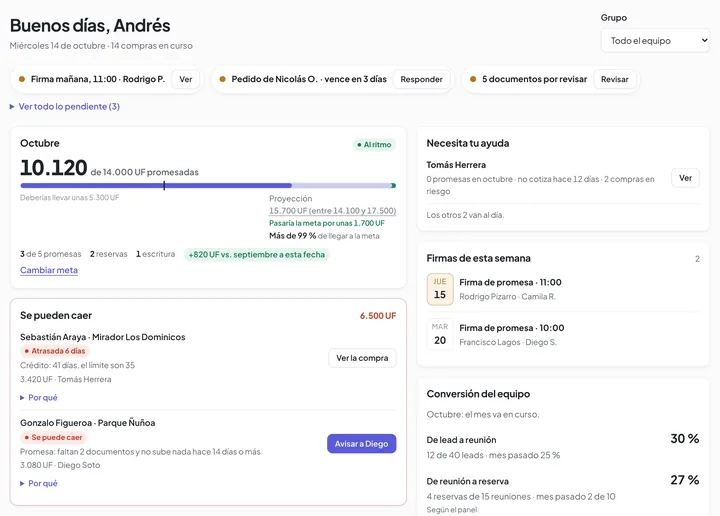Click the Se pueden caer heading
Viewport: 720px width, 516px height.
click(56, 315)
